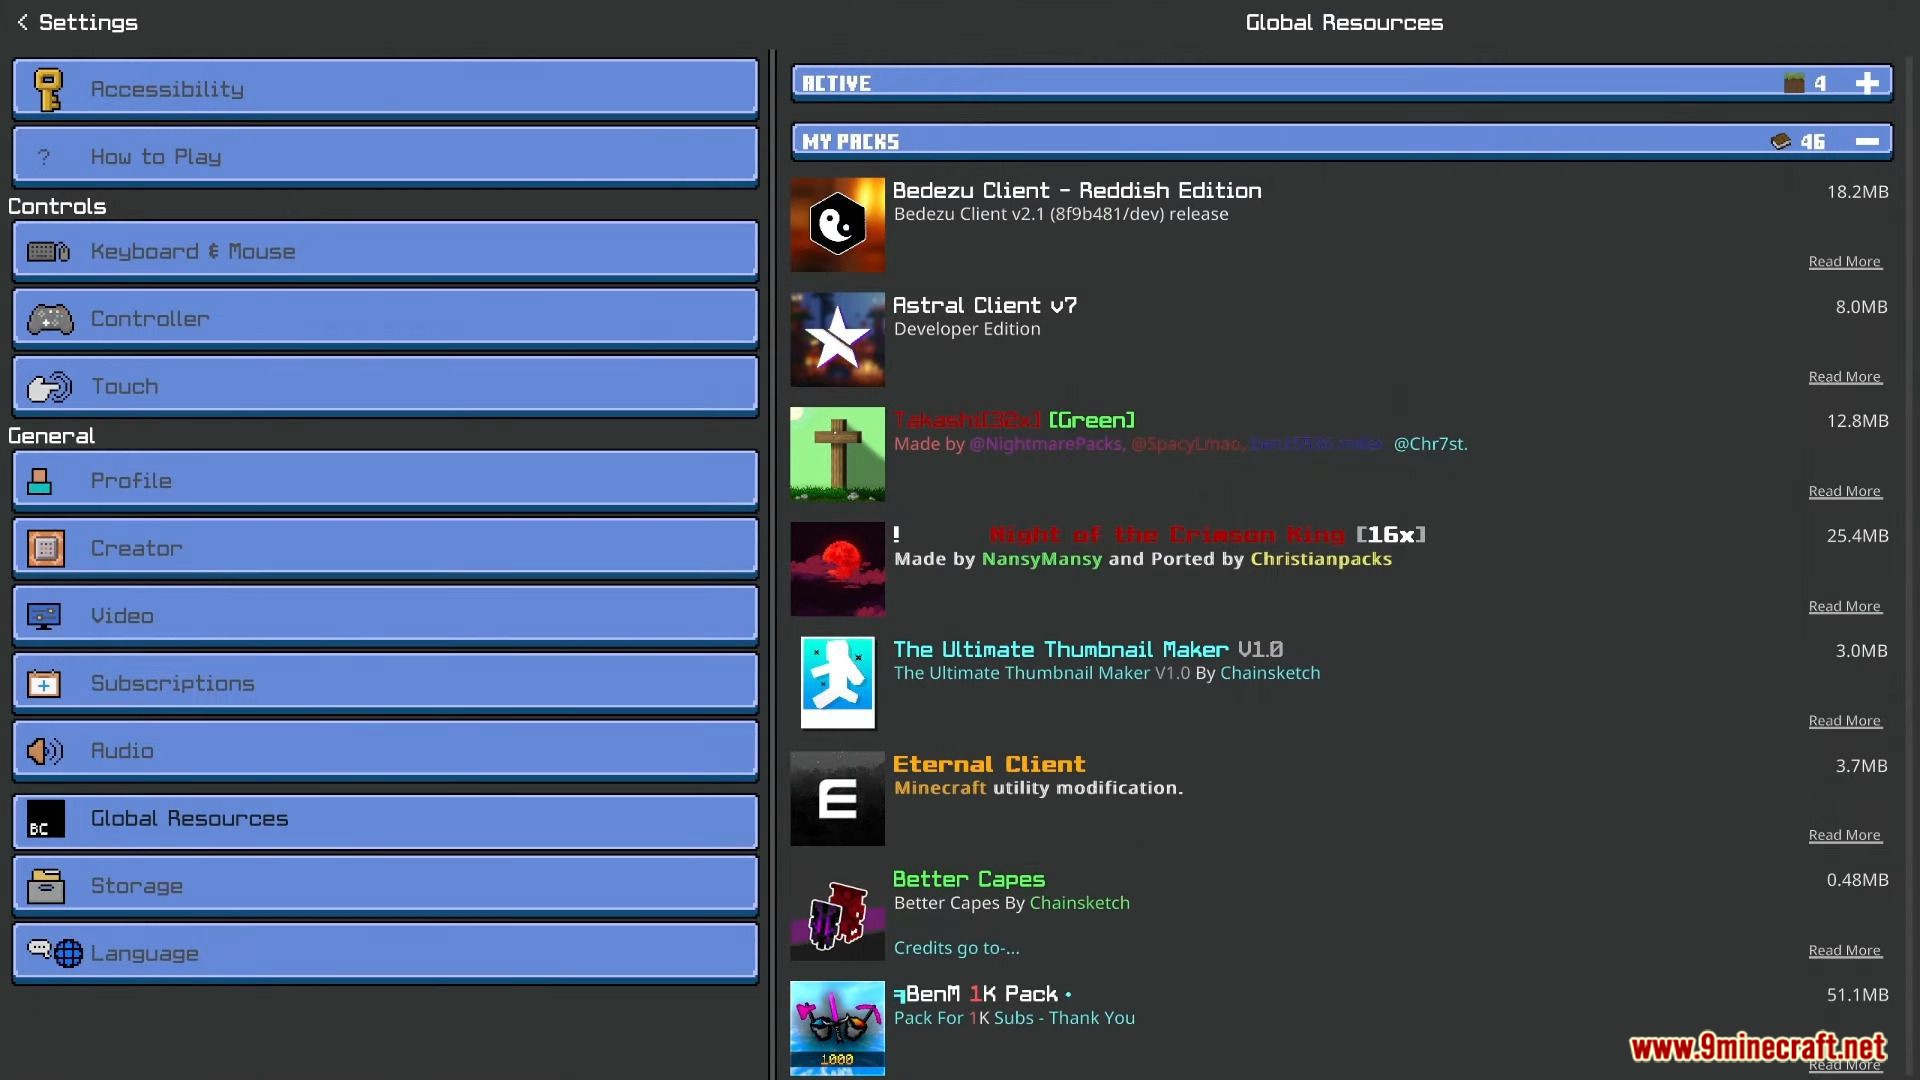Select the Better Capes pack thumbnail
This screenshot has width=1920, height=1080.
837,913
